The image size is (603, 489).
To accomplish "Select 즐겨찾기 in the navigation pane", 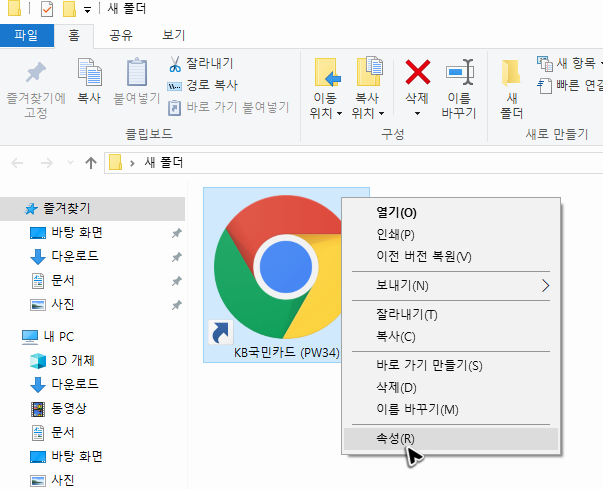I will click(x=92, y=209).
